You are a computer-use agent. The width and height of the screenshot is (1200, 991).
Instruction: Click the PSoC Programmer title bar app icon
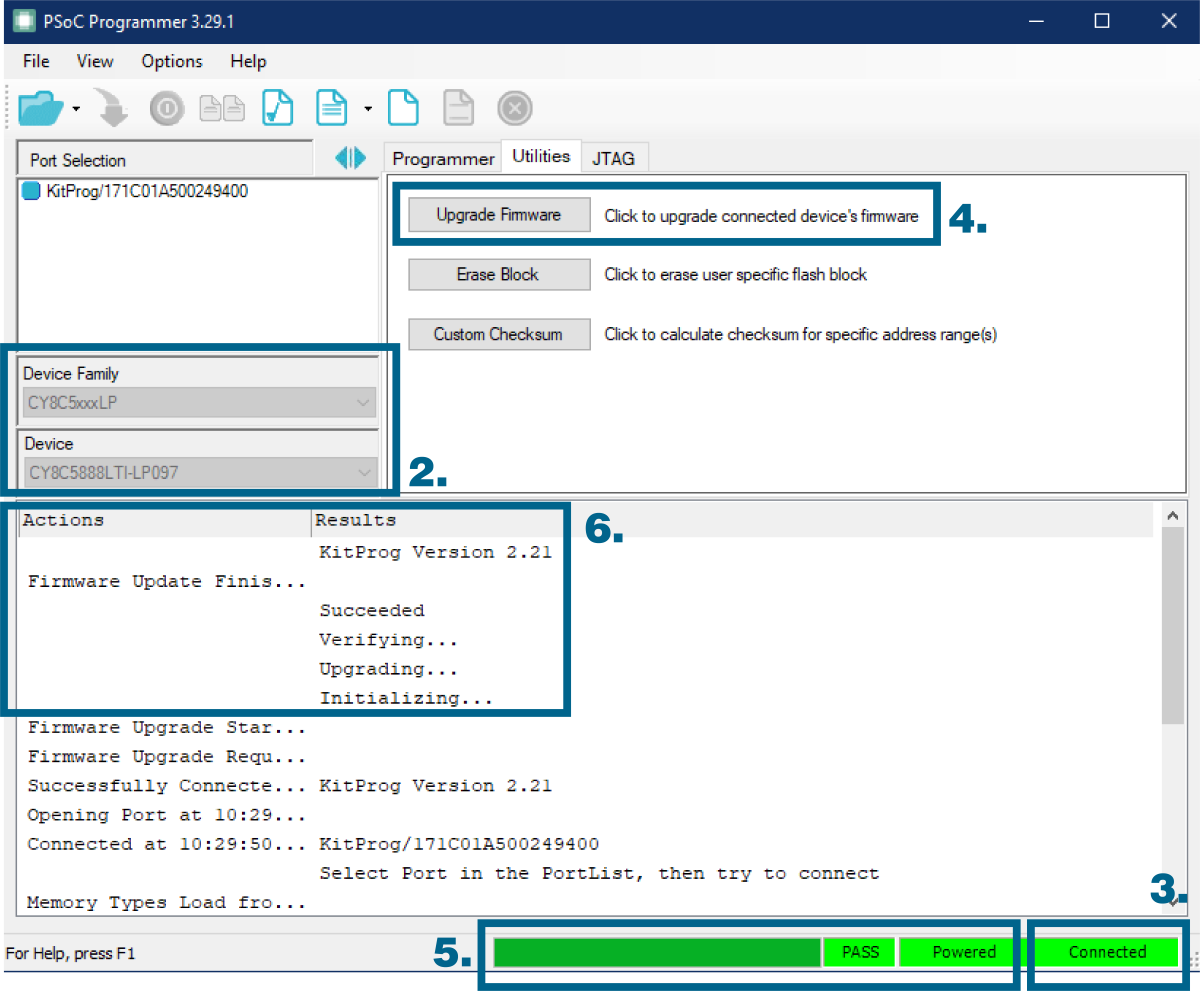pyautogui.click(x=24, y=22)
